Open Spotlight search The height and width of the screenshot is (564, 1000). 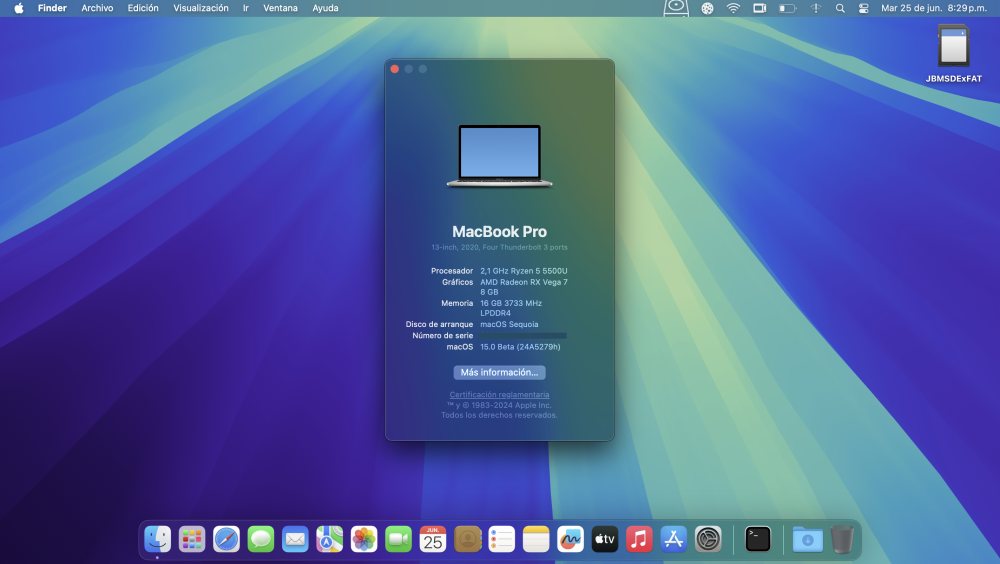pos(840,8)
